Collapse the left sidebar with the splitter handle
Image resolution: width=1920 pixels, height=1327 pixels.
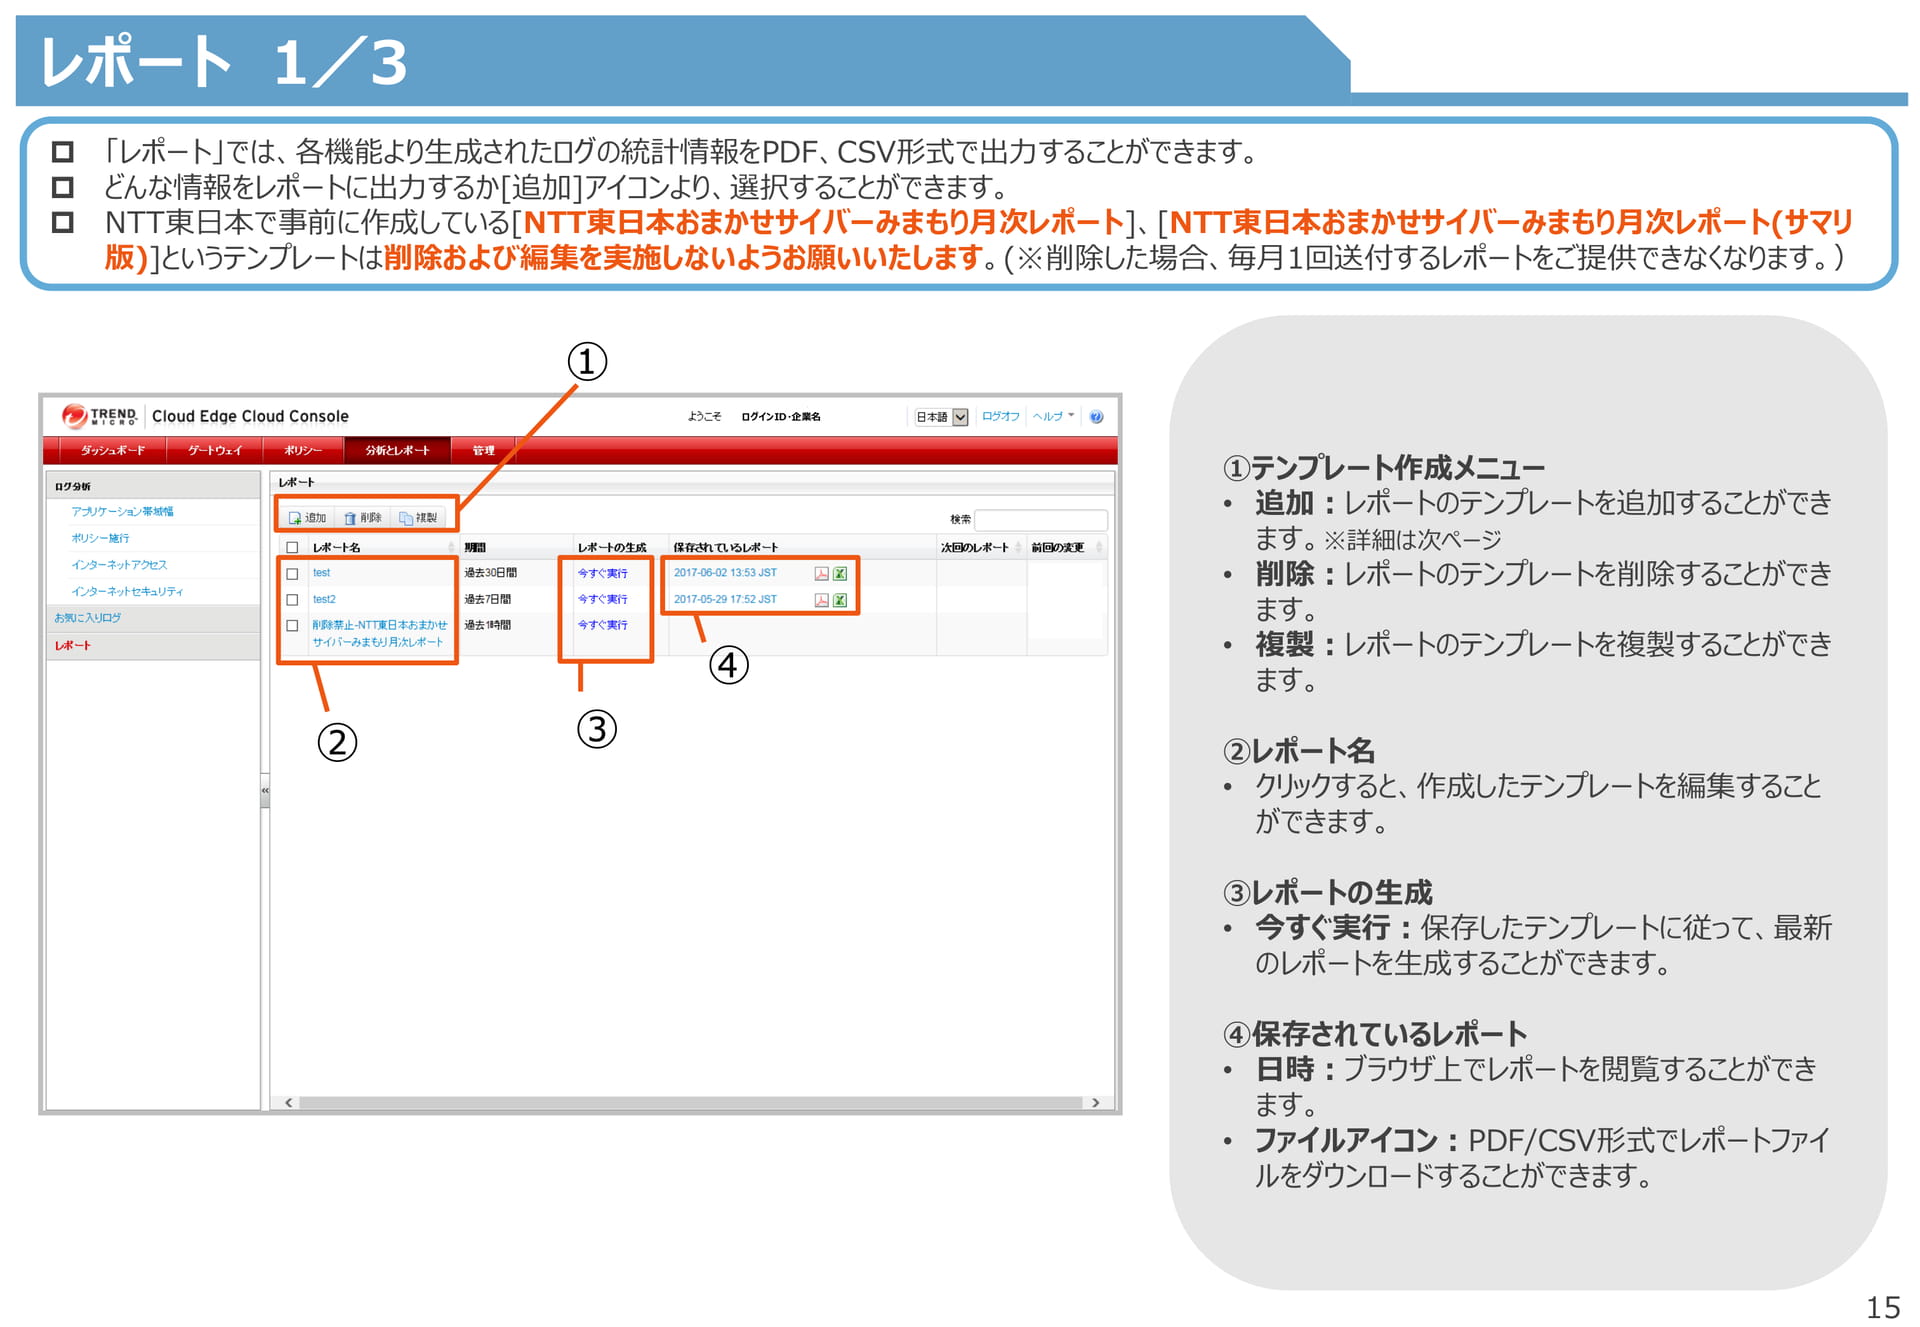[x=265, y=791]
